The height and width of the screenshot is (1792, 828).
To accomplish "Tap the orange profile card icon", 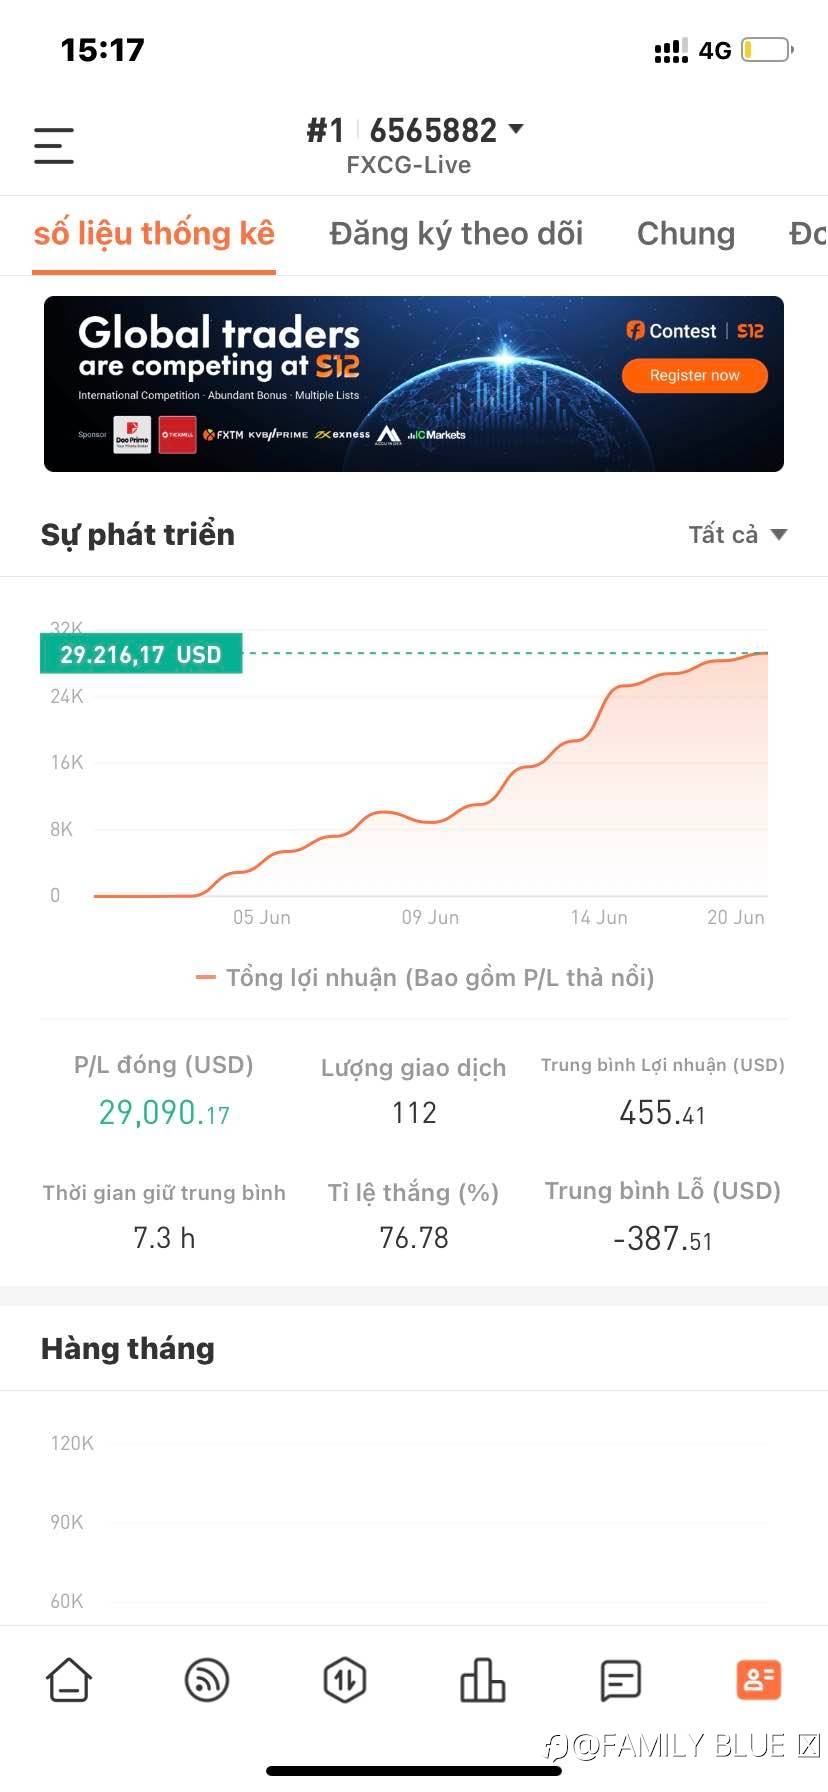I will click(x=758, y=1680).
